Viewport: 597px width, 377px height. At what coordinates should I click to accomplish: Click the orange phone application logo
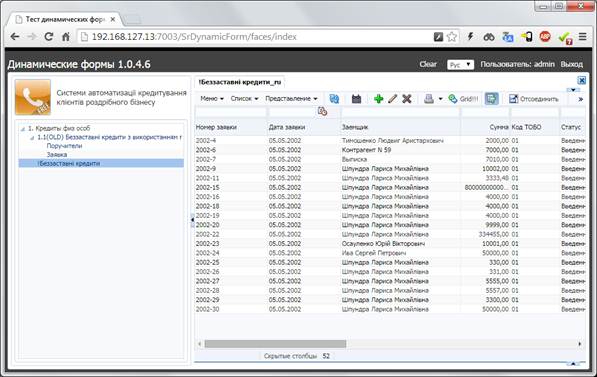33,97
